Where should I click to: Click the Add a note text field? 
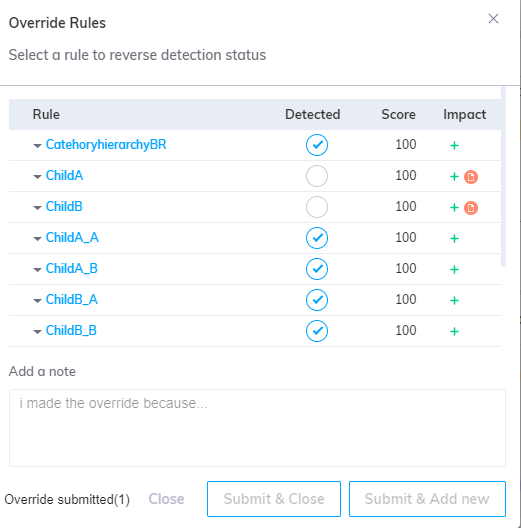coord(257,428)
